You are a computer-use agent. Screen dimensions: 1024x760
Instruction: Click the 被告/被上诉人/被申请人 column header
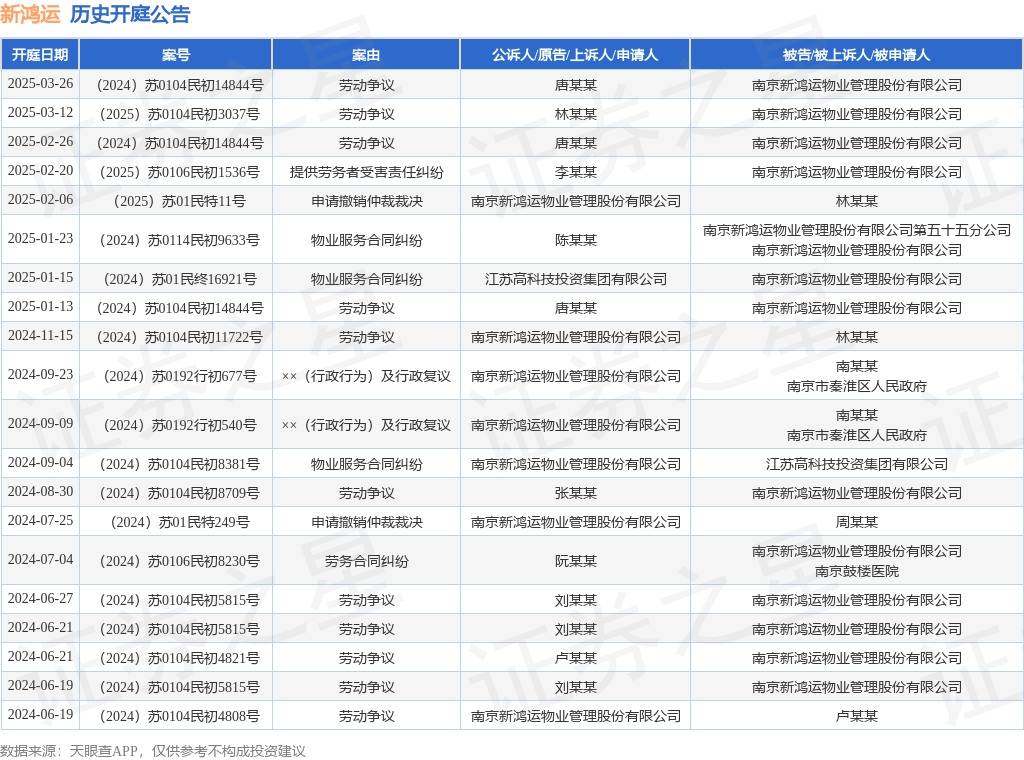(x=856, y=55)
